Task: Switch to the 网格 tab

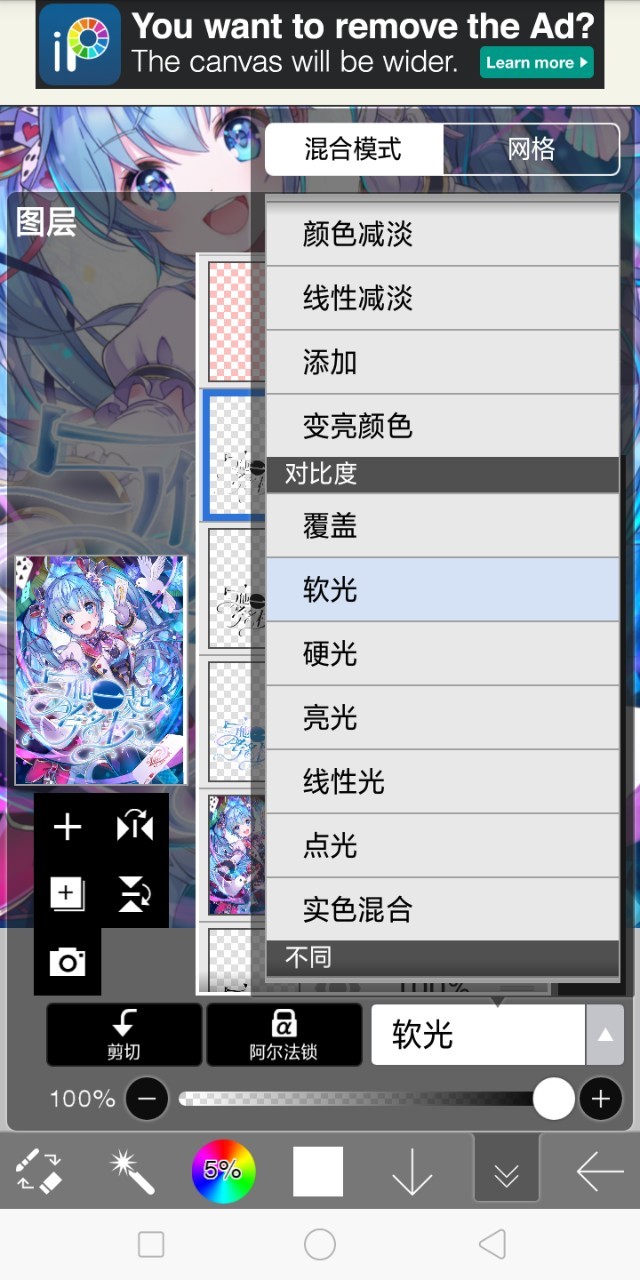Action: [531, 149]
